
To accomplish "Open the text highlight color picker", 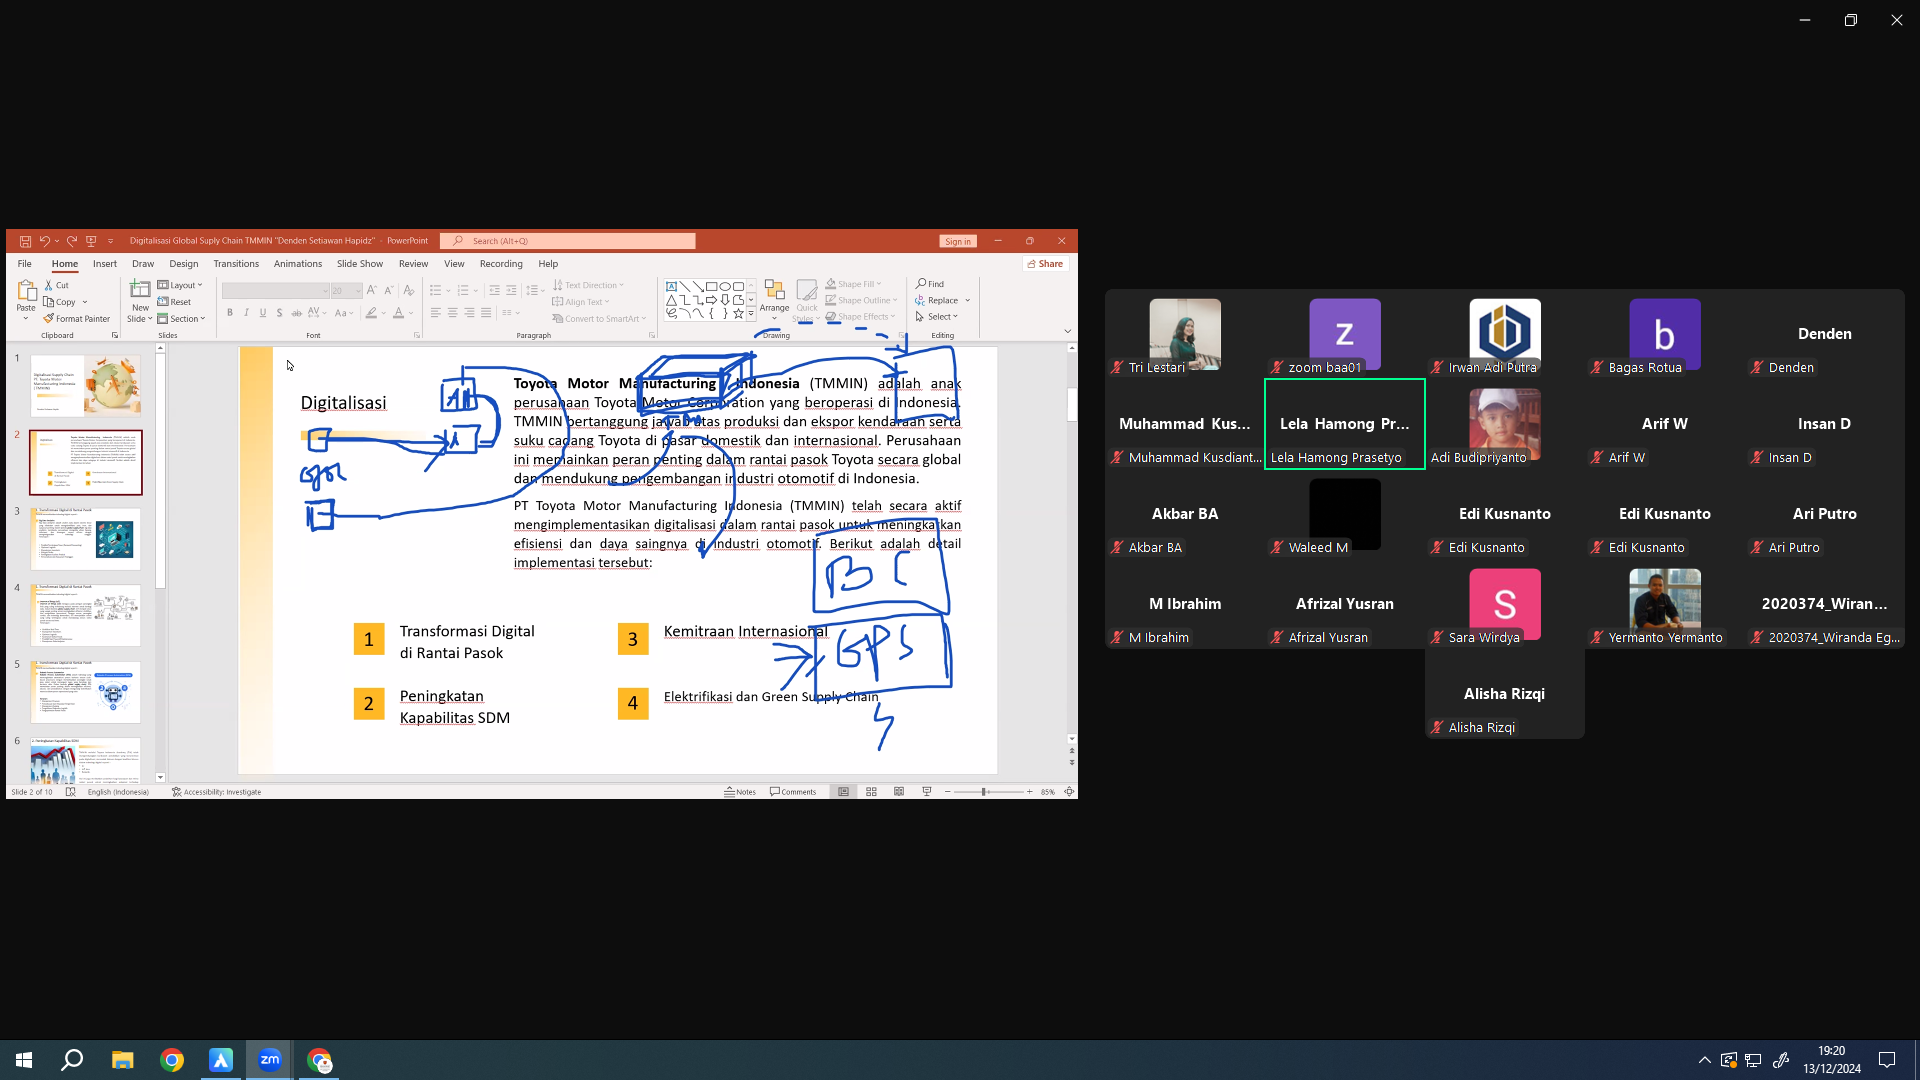I will click(x=372, y=313).
